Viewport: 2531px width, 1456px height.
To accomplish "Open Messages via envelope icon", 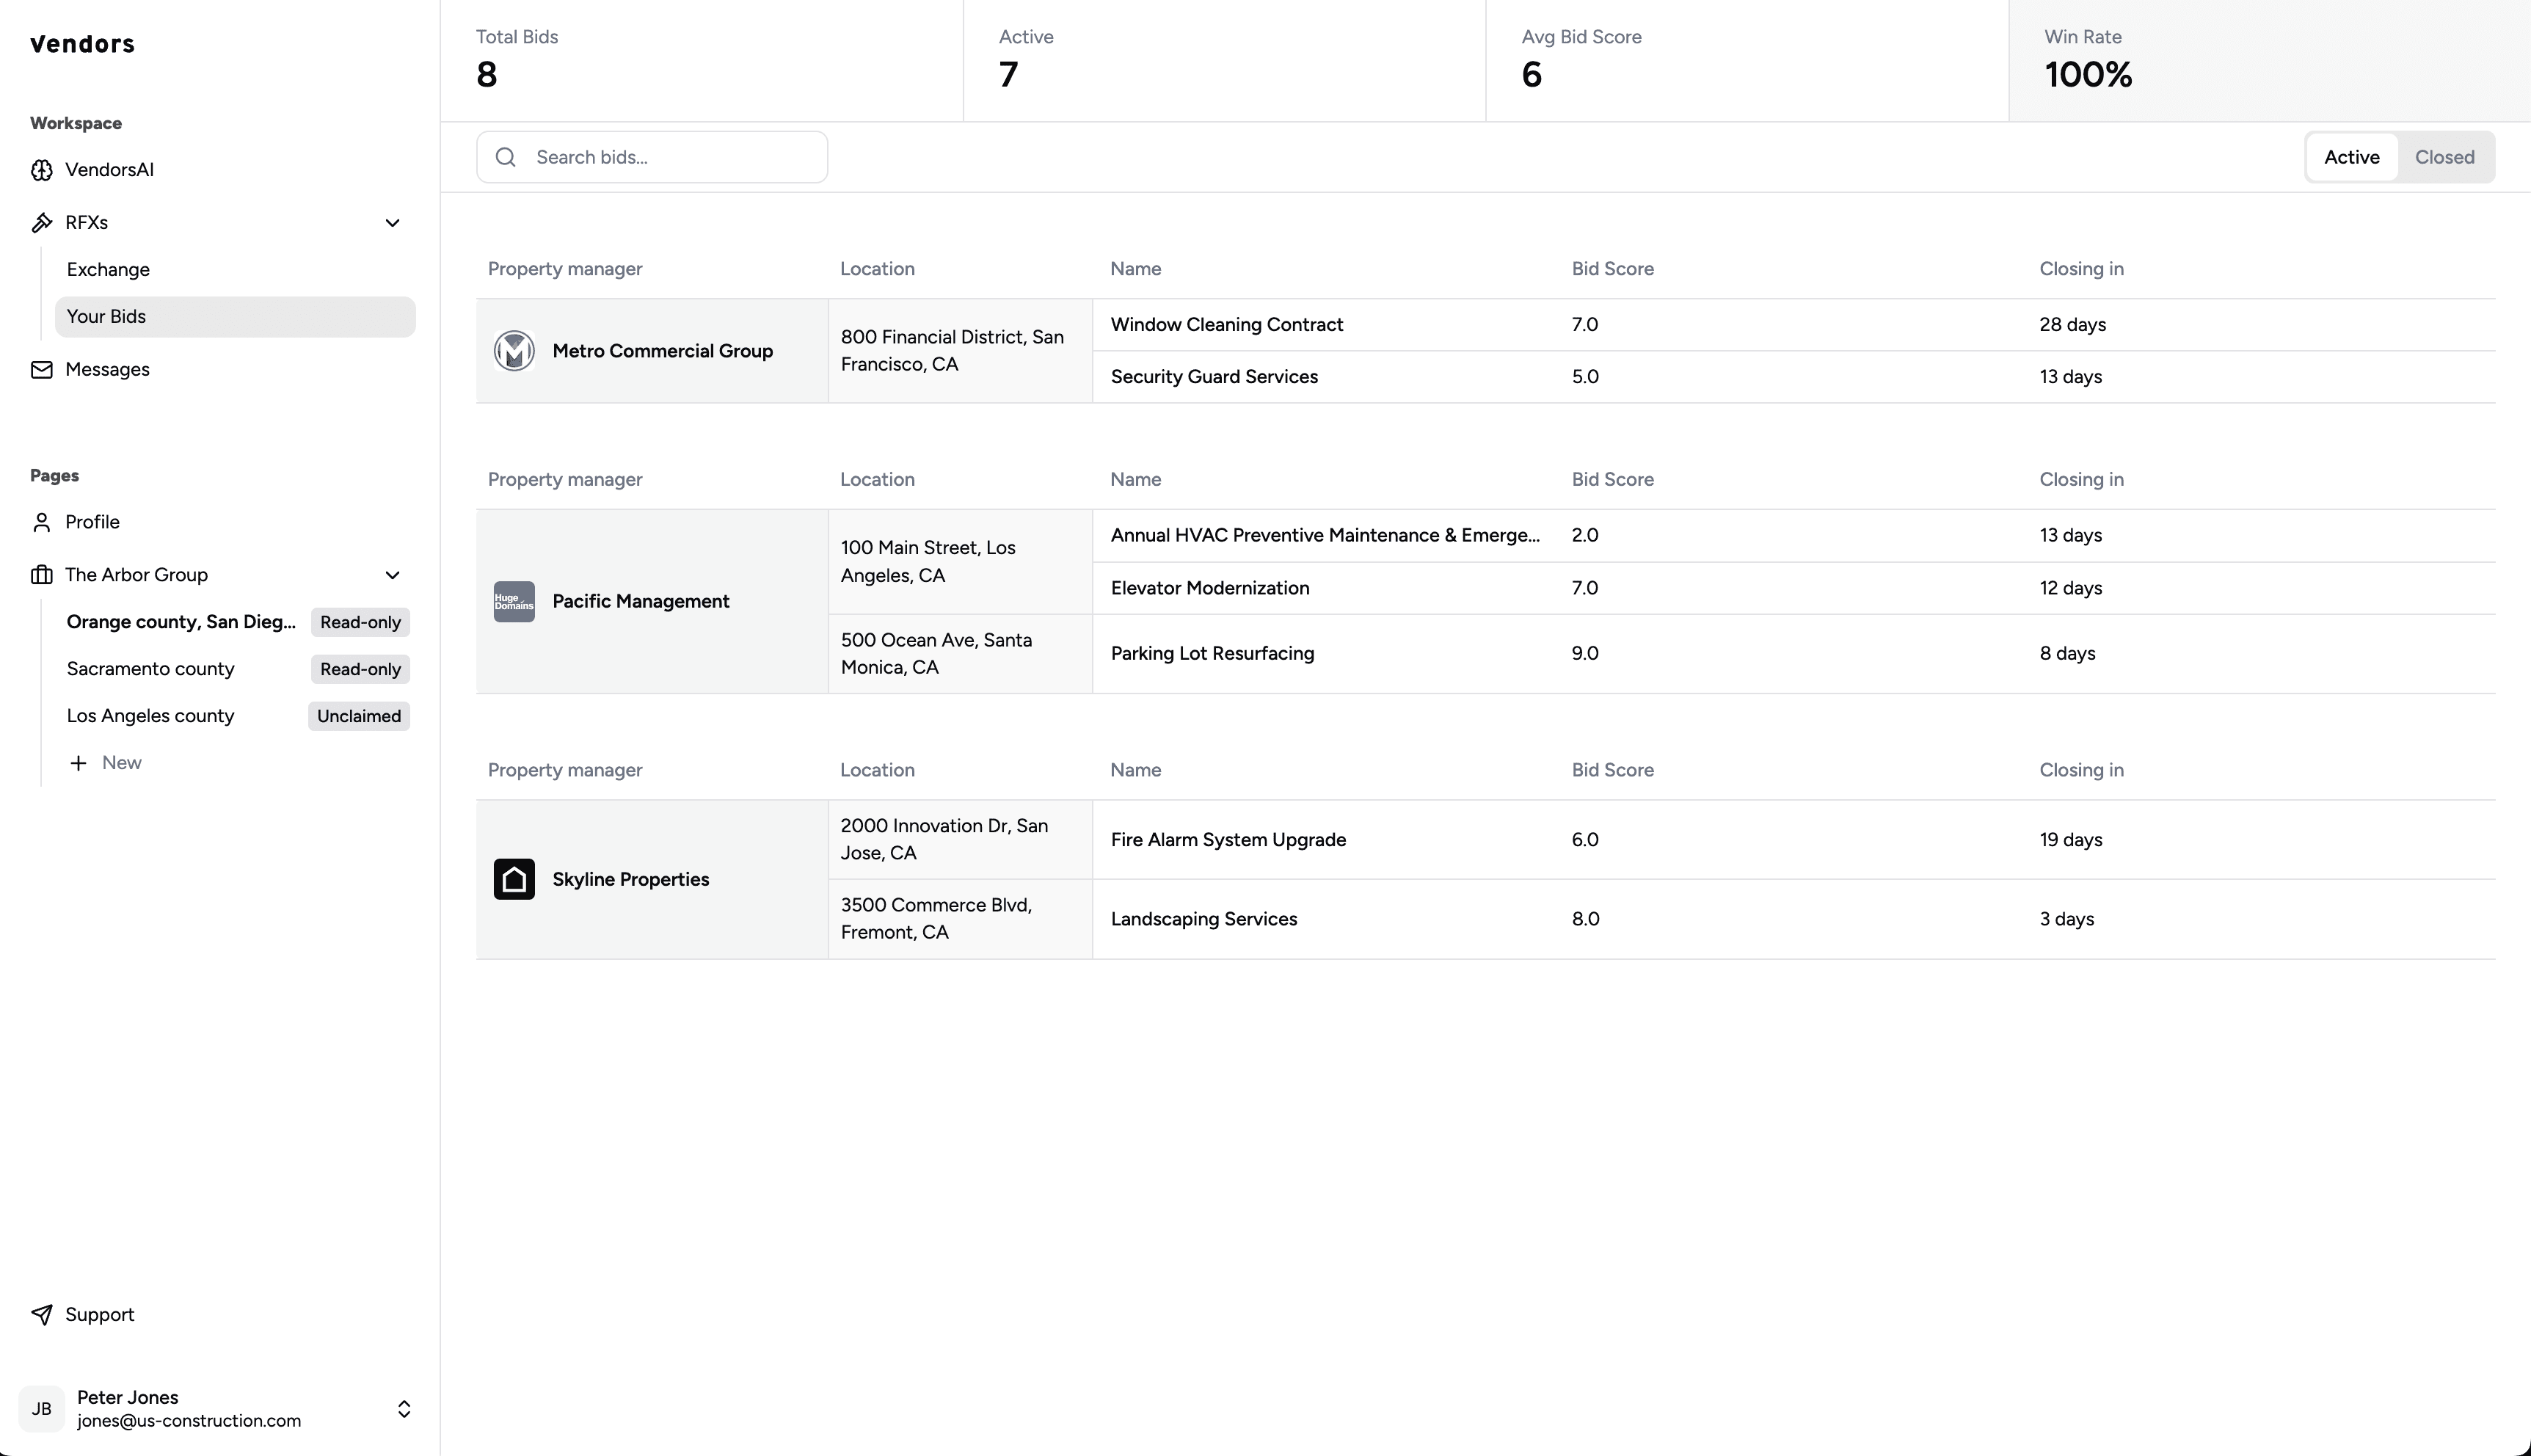I will (x=41, y=370).
